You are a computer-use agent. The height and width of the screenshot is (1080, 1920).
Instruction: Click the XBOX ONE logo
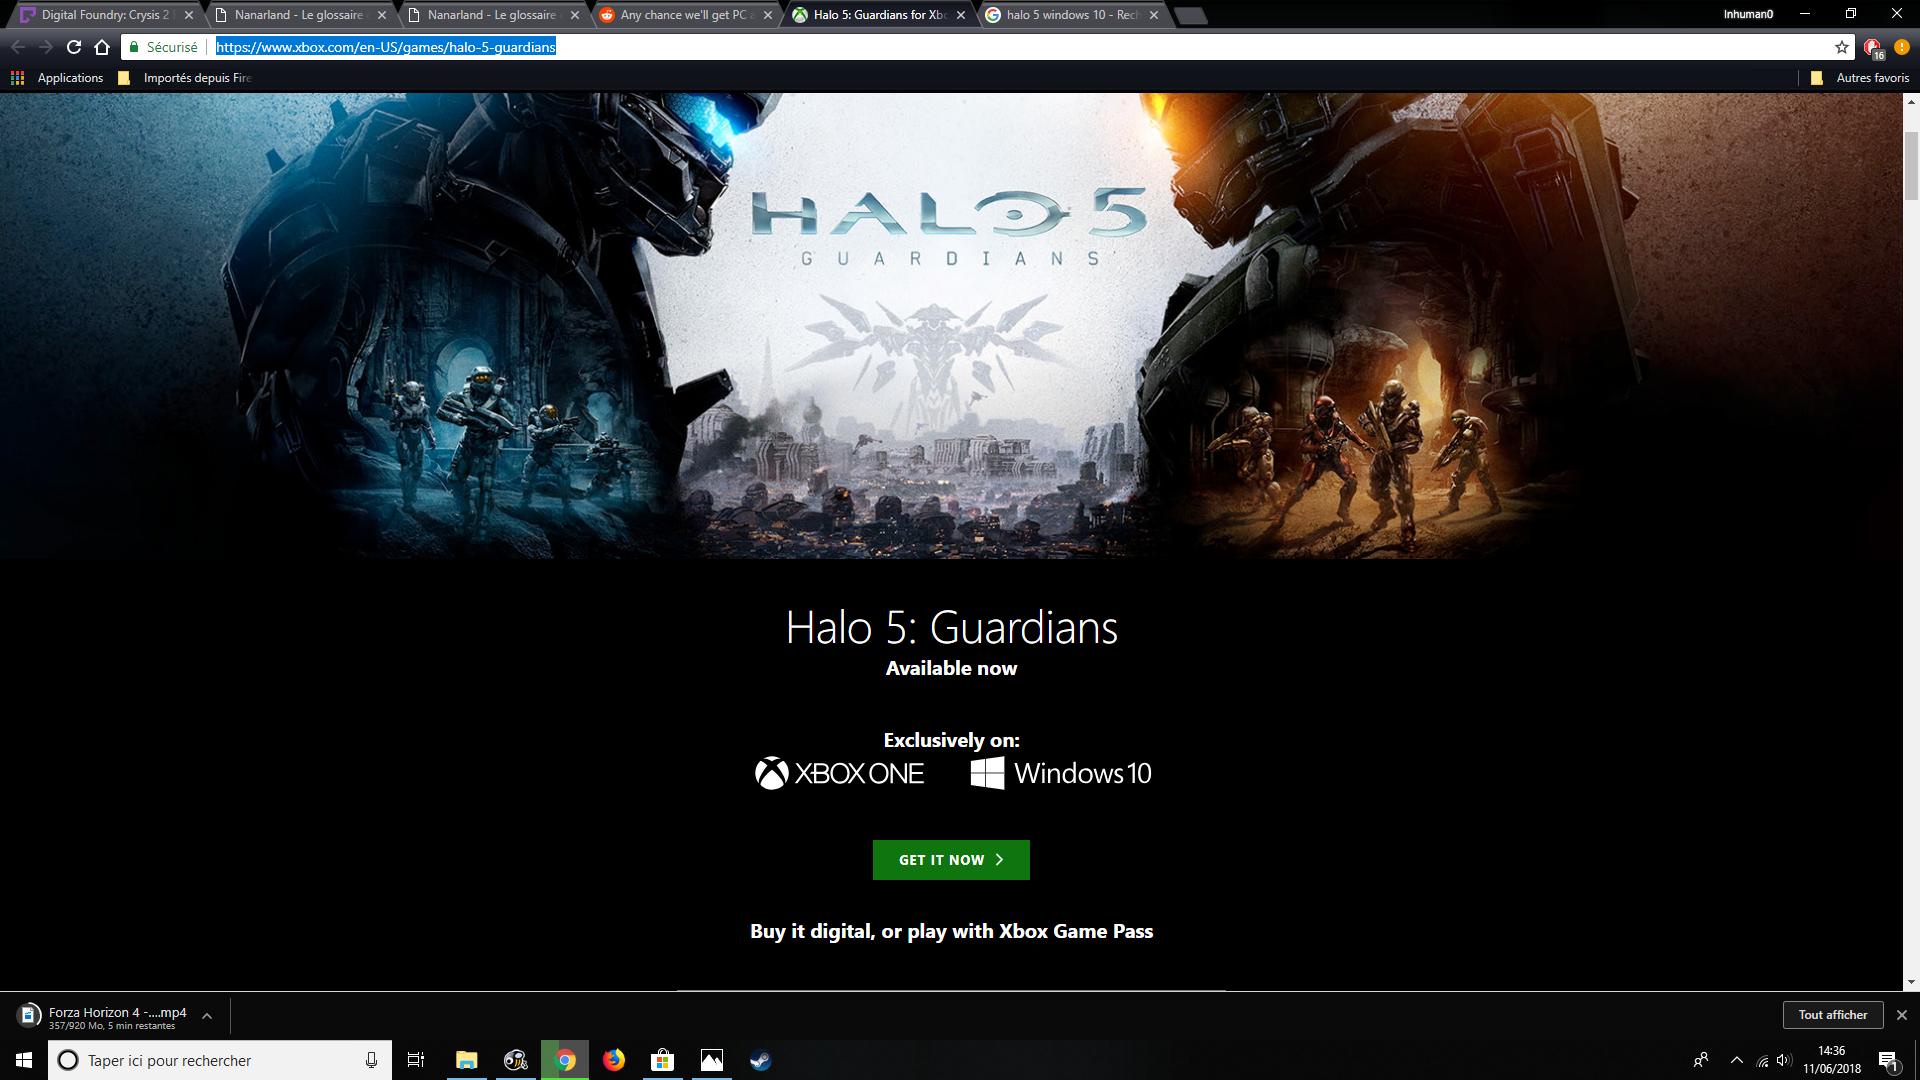point(840,773)
